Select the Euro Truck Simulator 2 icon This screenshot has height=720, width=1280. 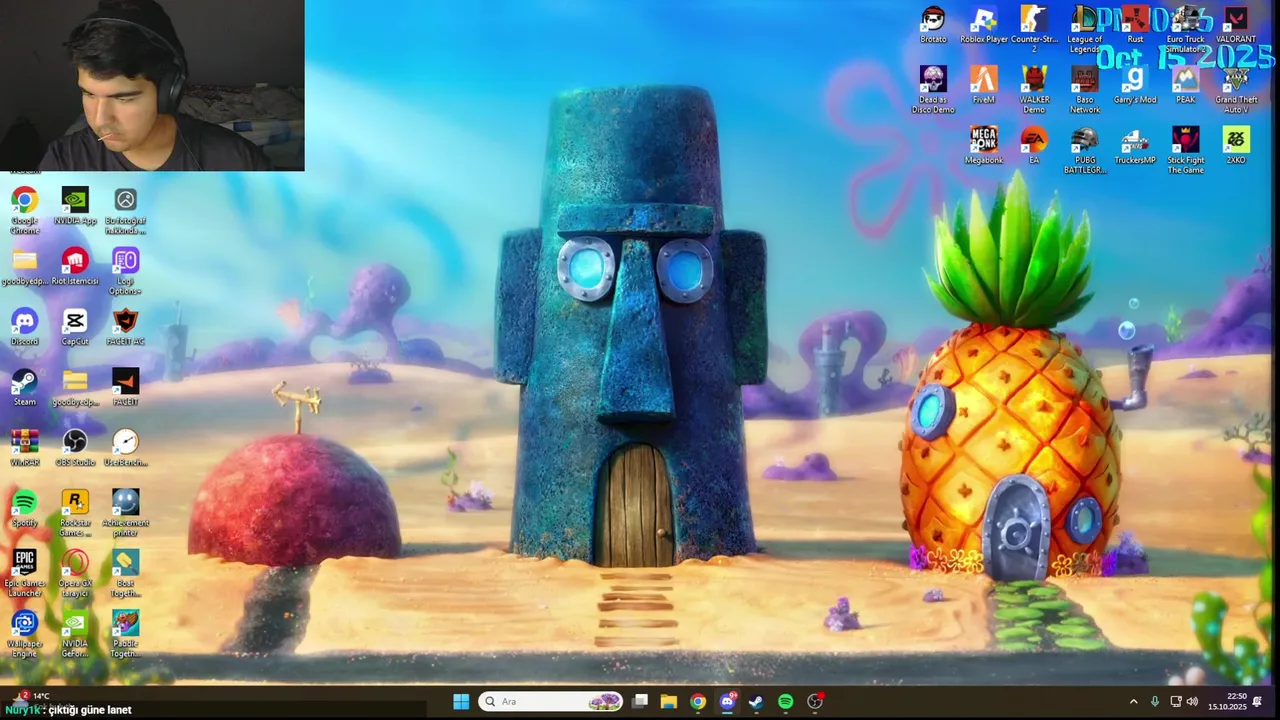point(1185,30)
